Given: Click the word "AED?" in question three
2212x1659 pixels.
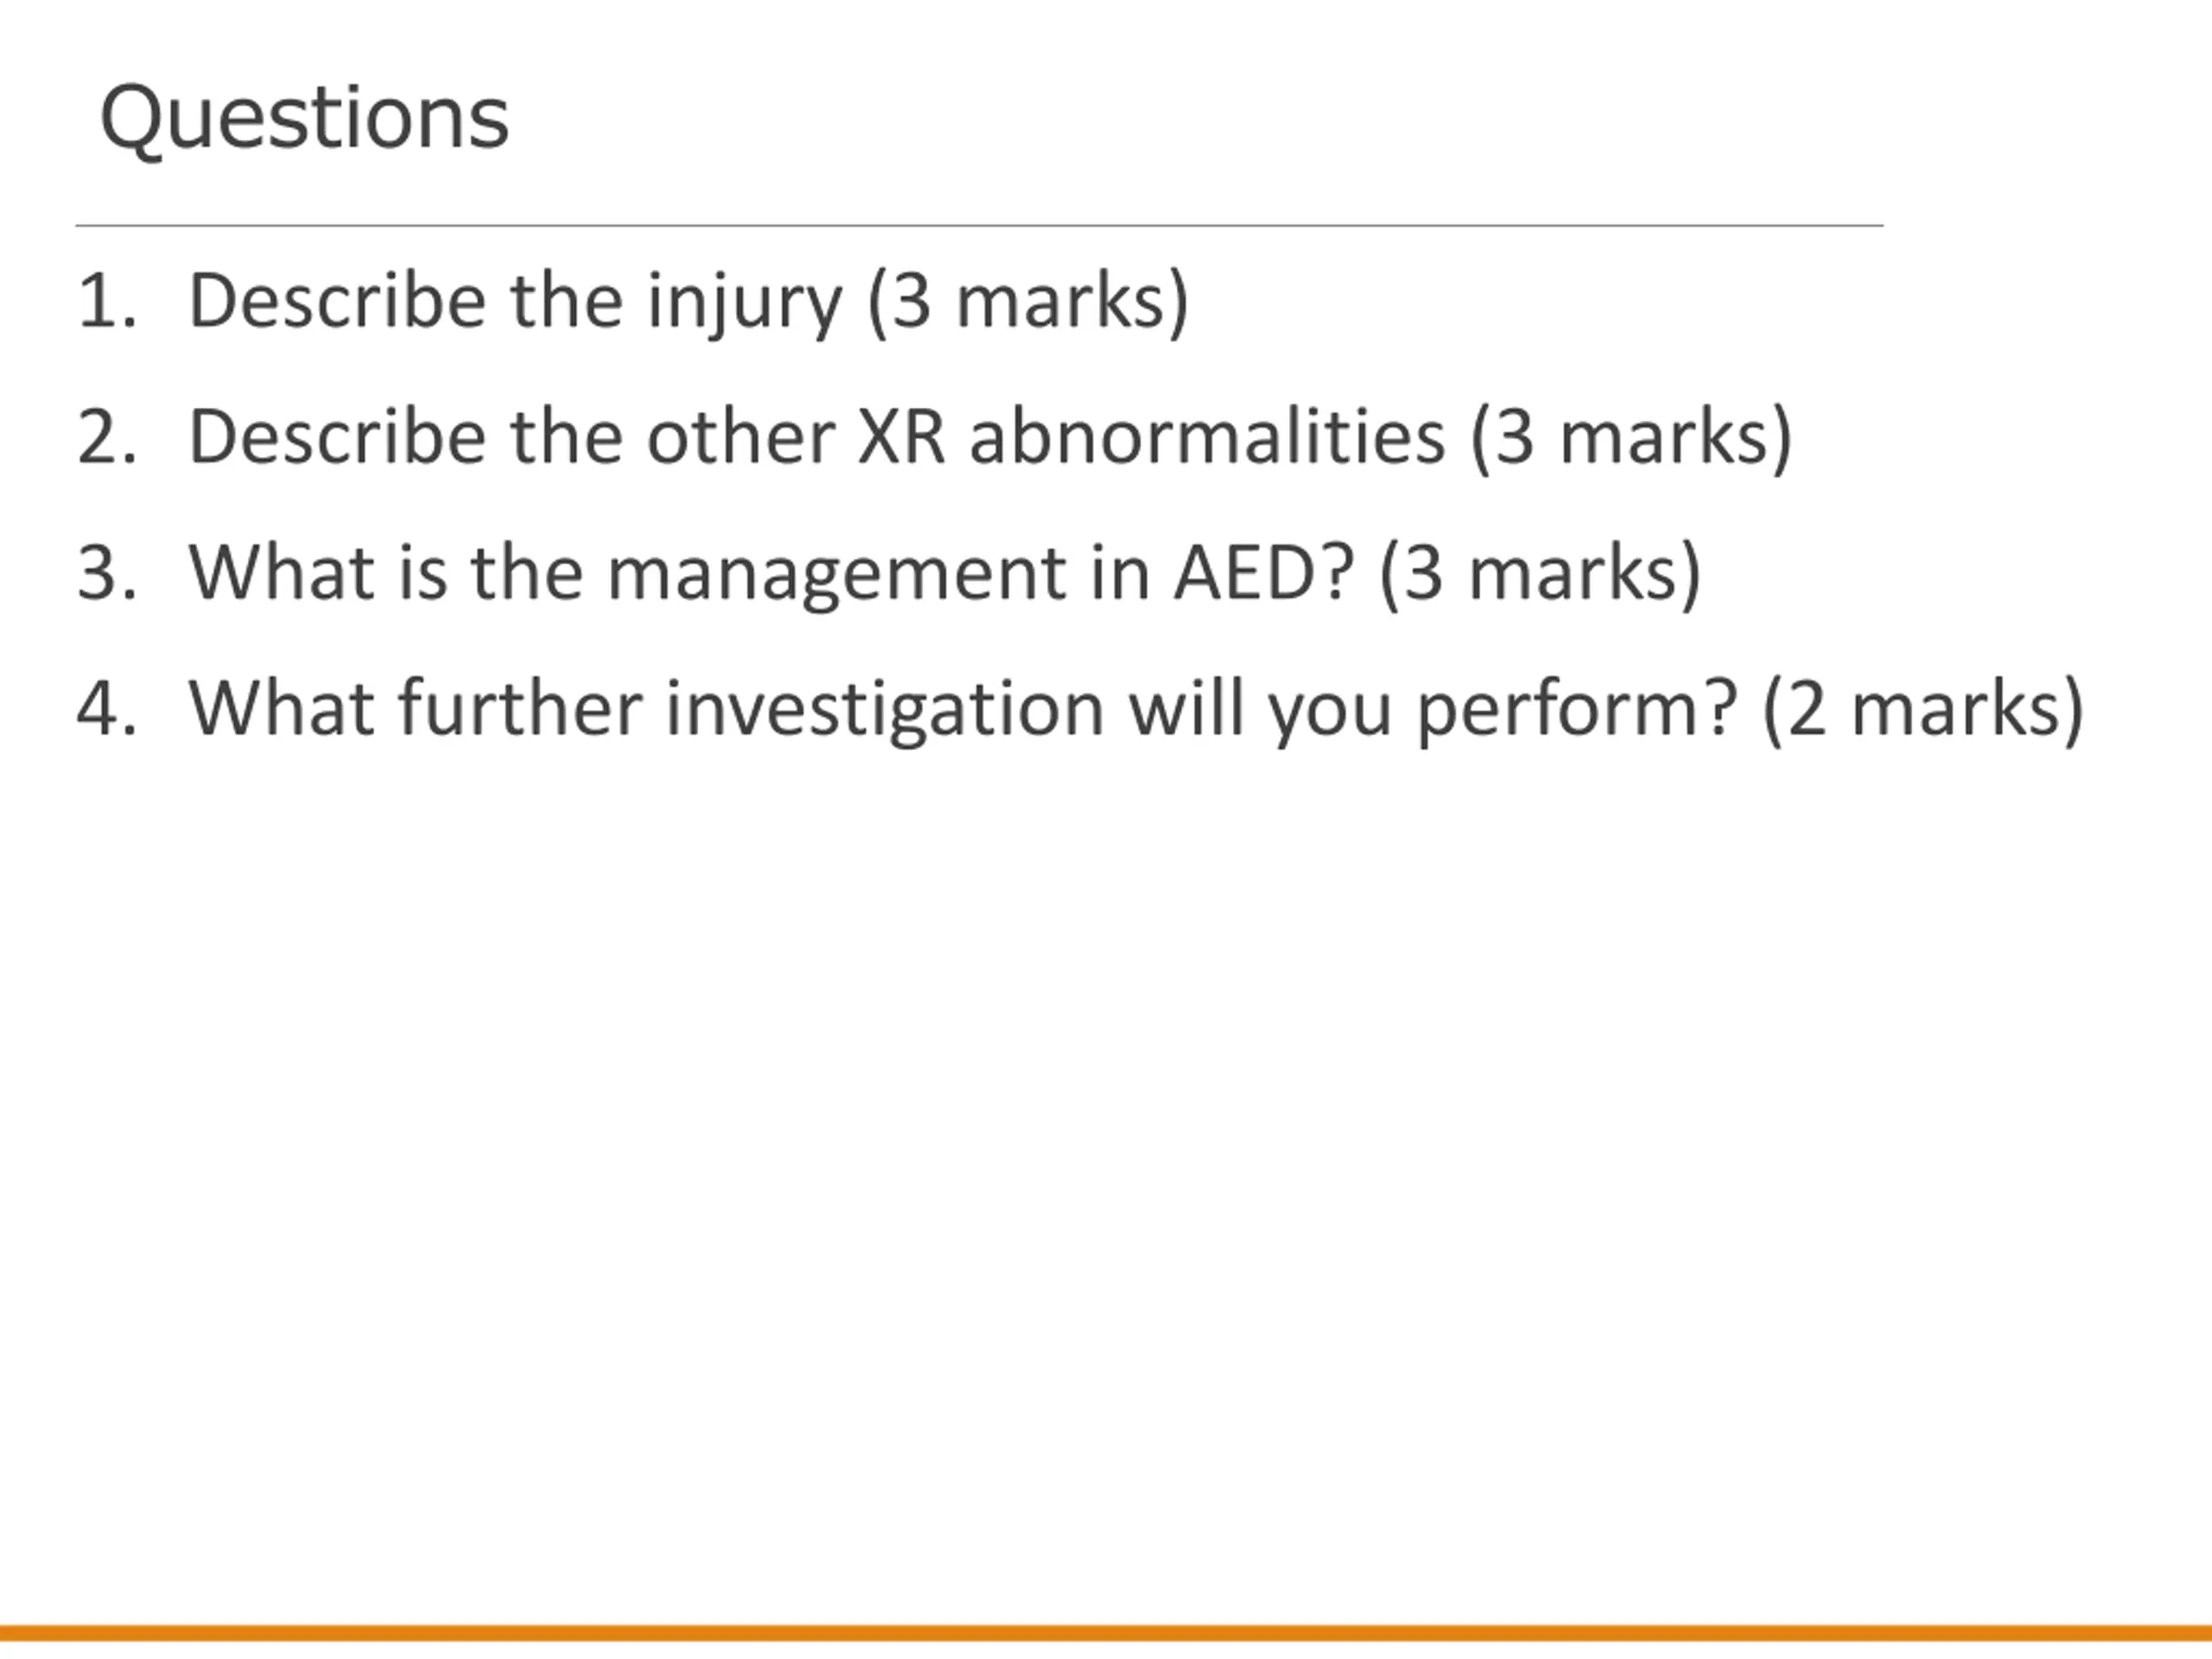Looking at the screenshot, I should pos(1264,573).
